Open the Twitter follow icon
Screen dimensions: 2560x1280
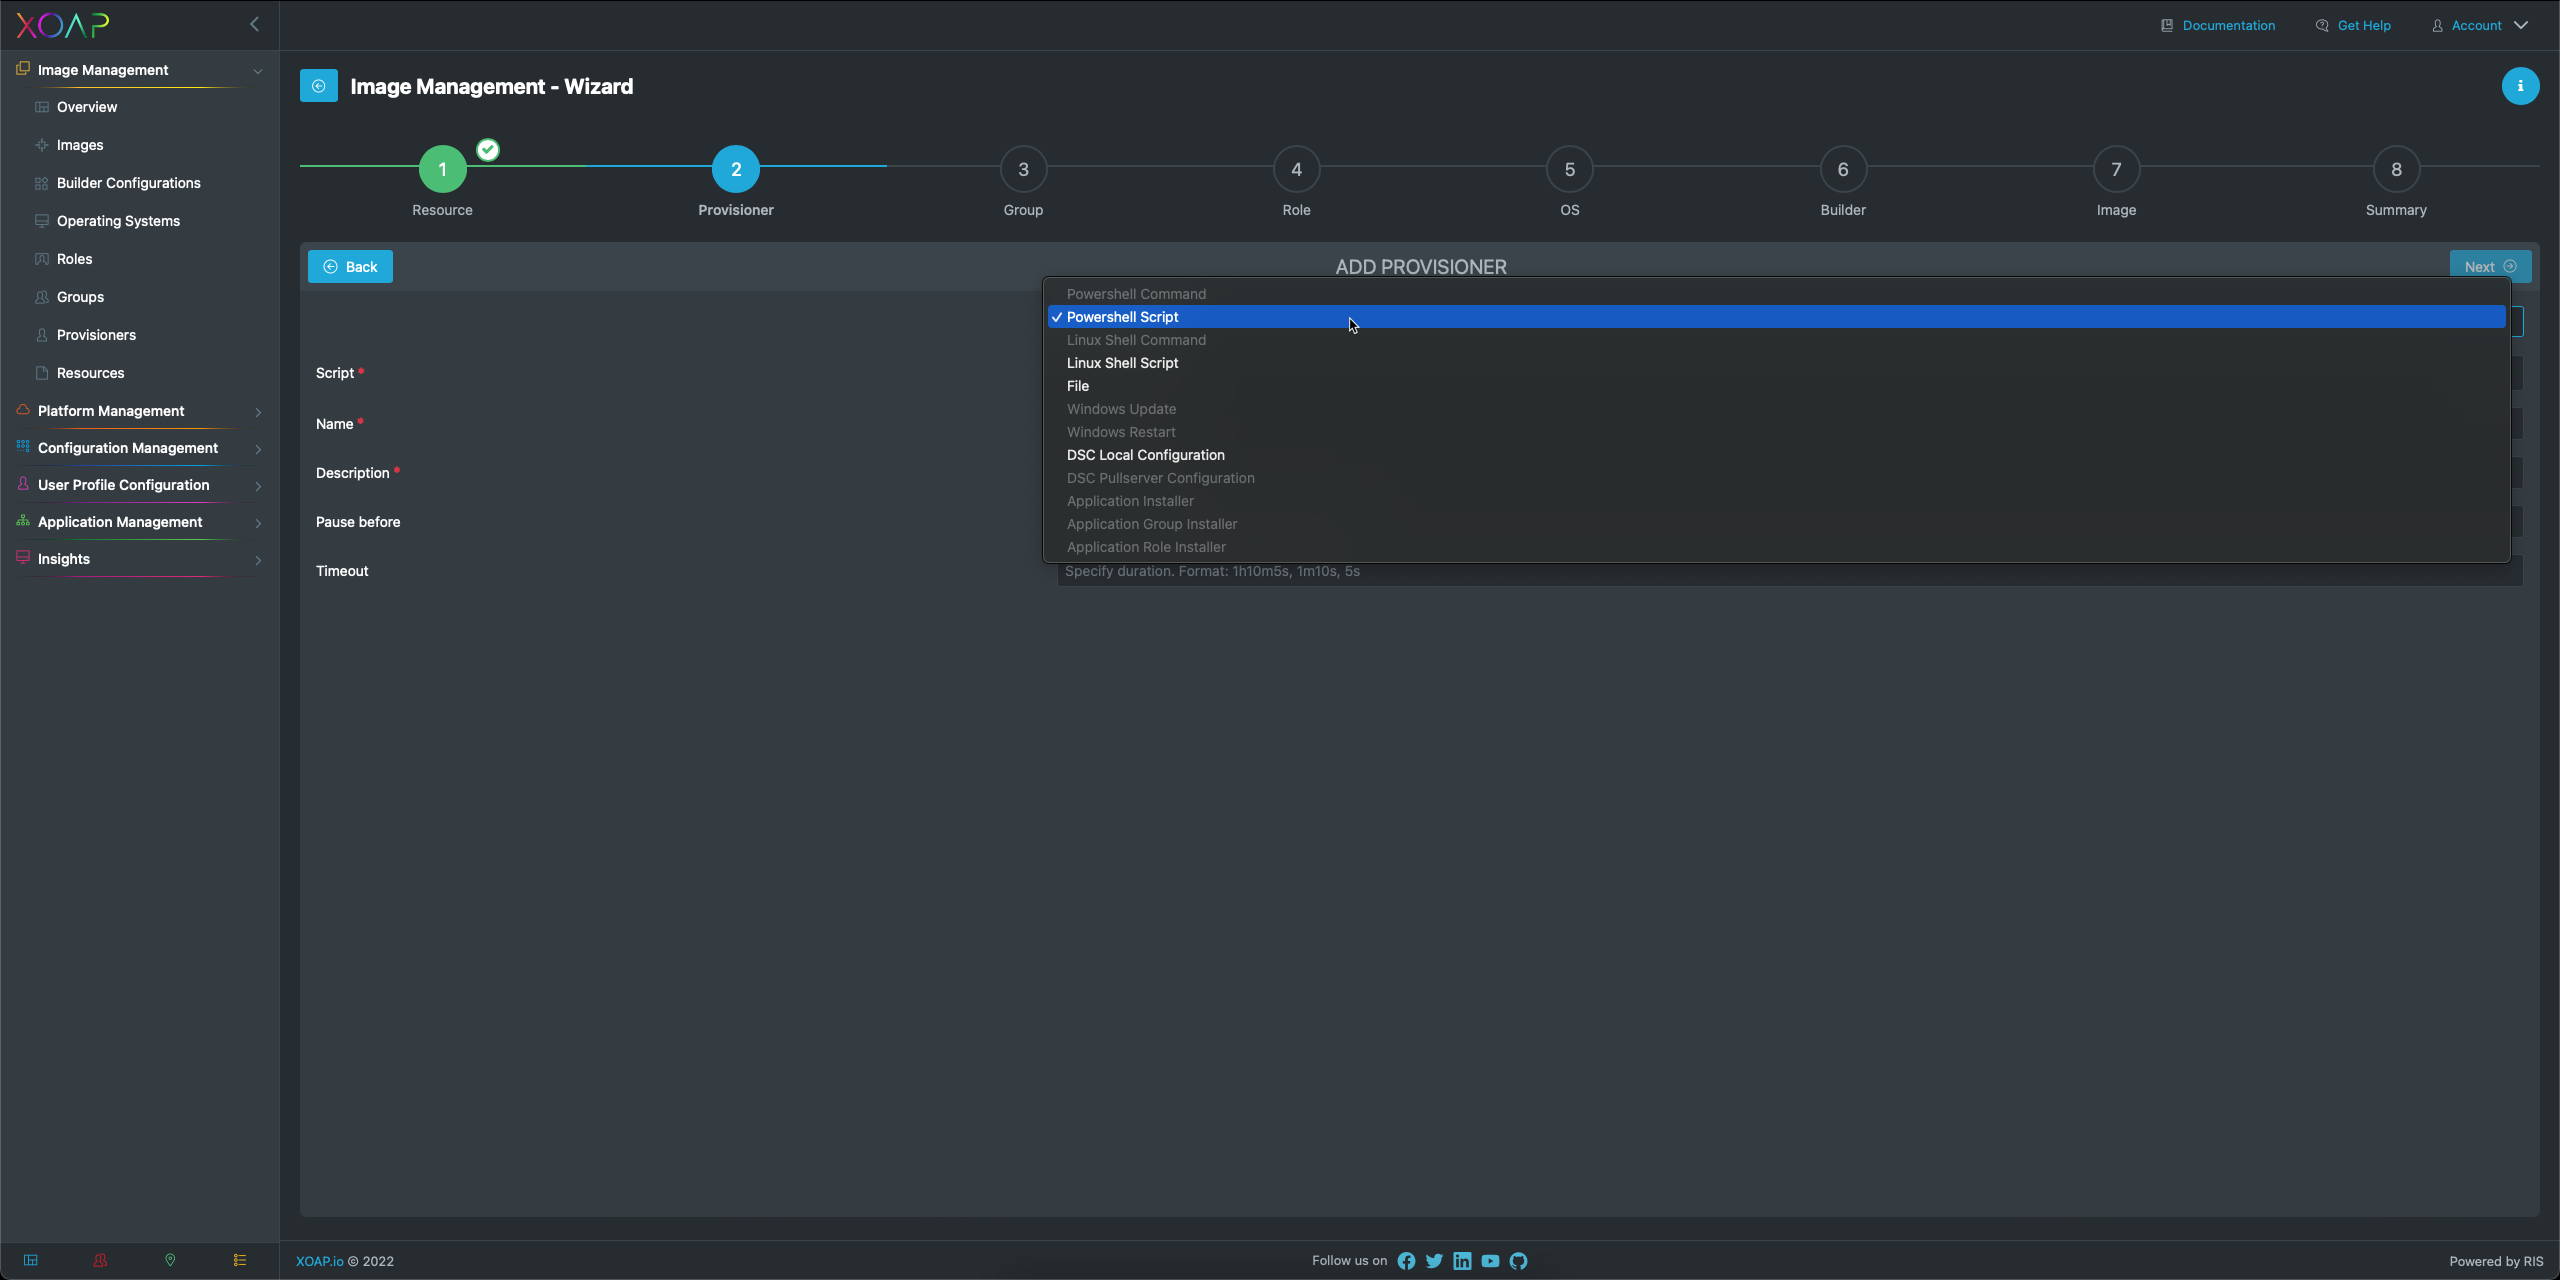1434,1261
